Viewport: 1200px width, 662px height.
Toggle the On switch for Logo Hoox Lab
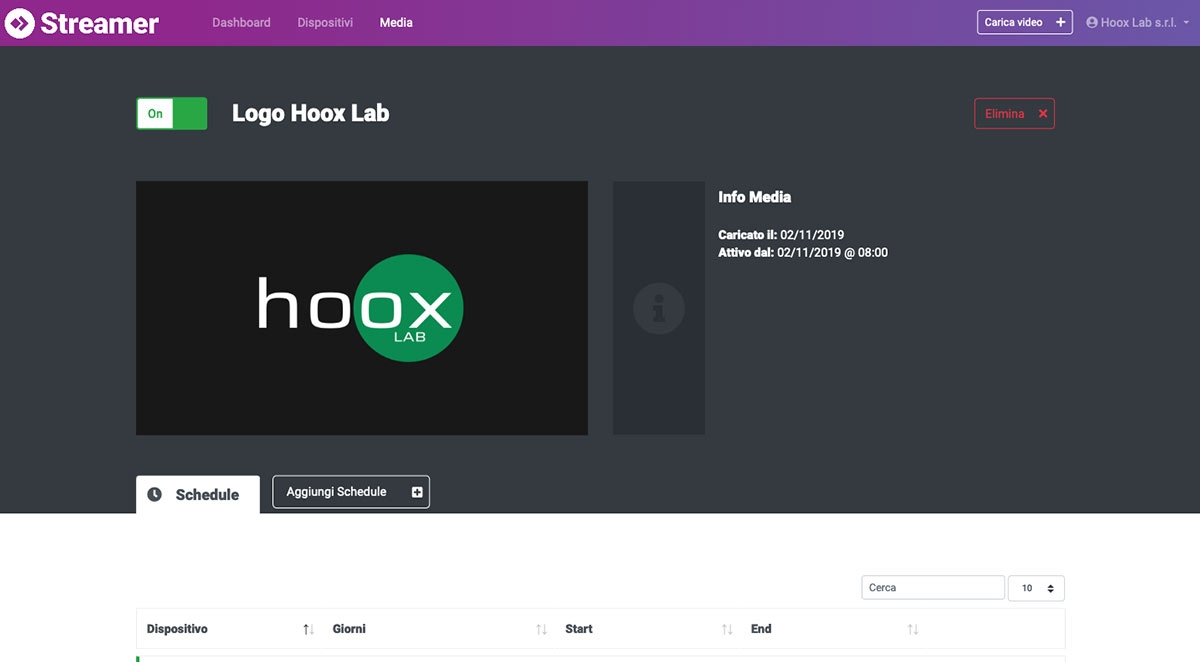171,114
